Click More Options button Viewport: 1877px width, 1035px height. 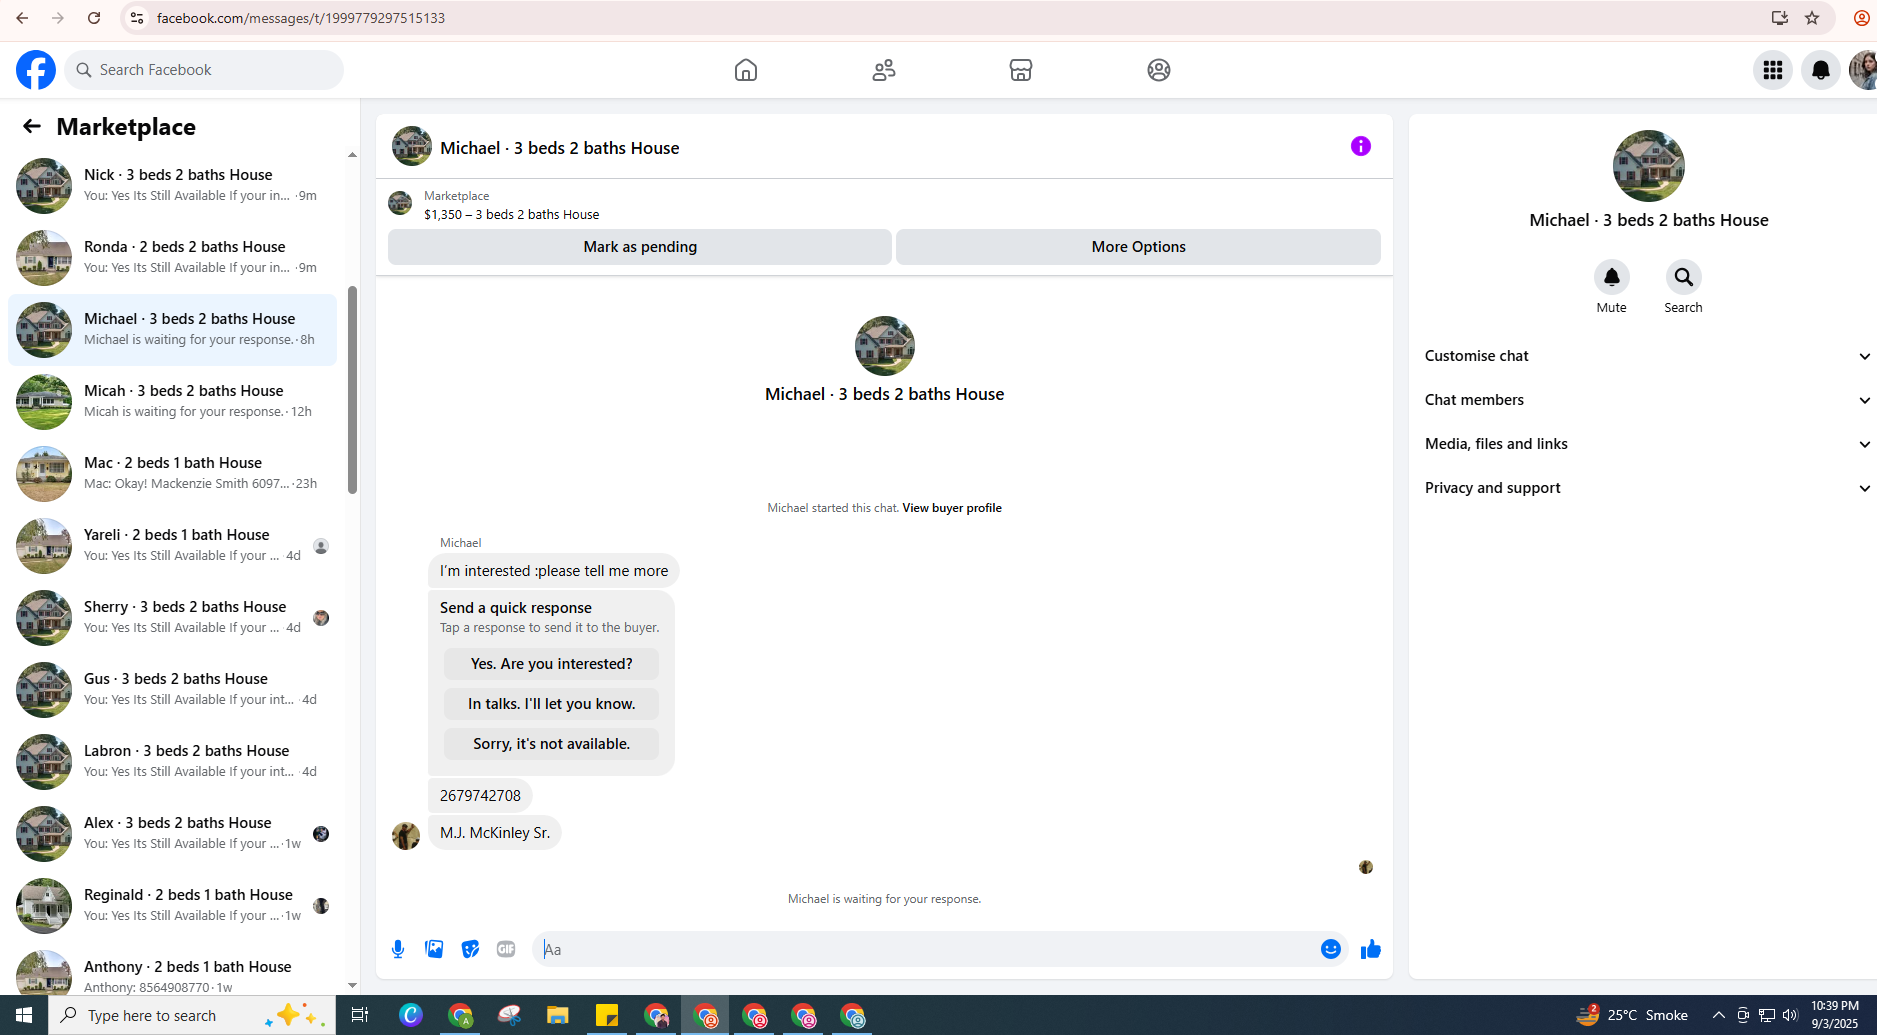(x=1138, y=247)
